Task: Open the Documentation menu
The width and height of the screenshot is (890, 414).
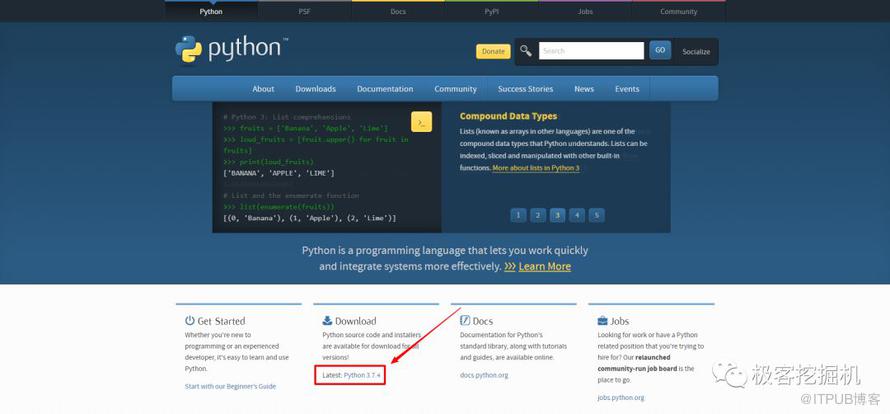Action: [385, 89]
